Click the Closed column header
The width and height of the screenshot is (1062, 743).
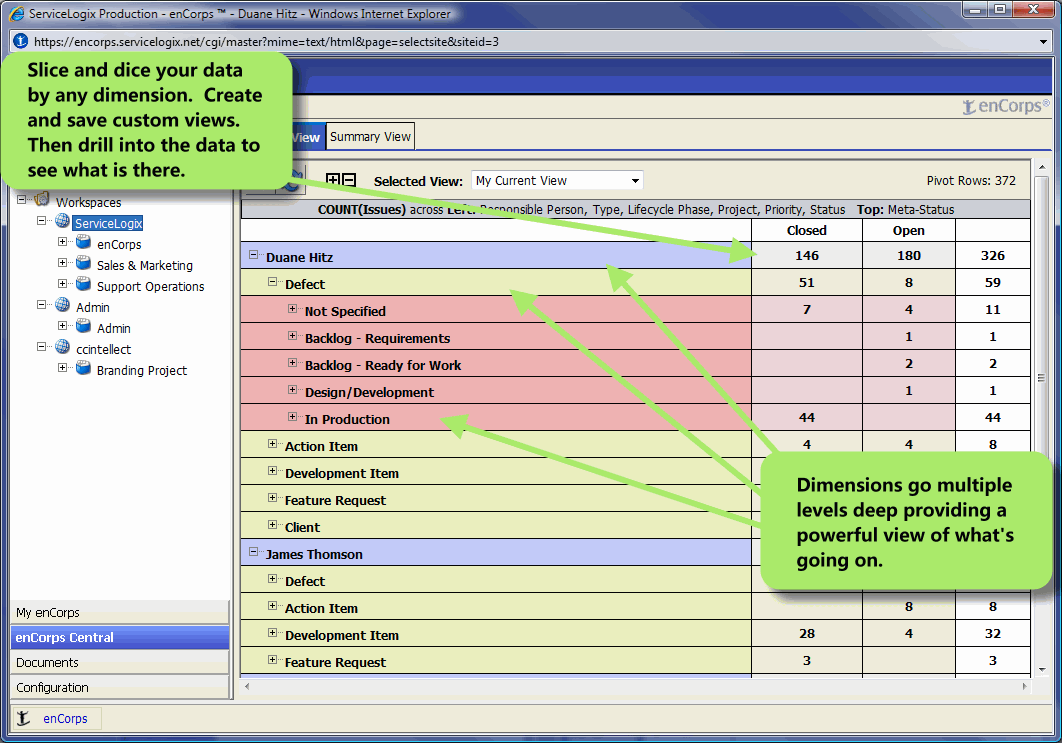tap(807, 230)
